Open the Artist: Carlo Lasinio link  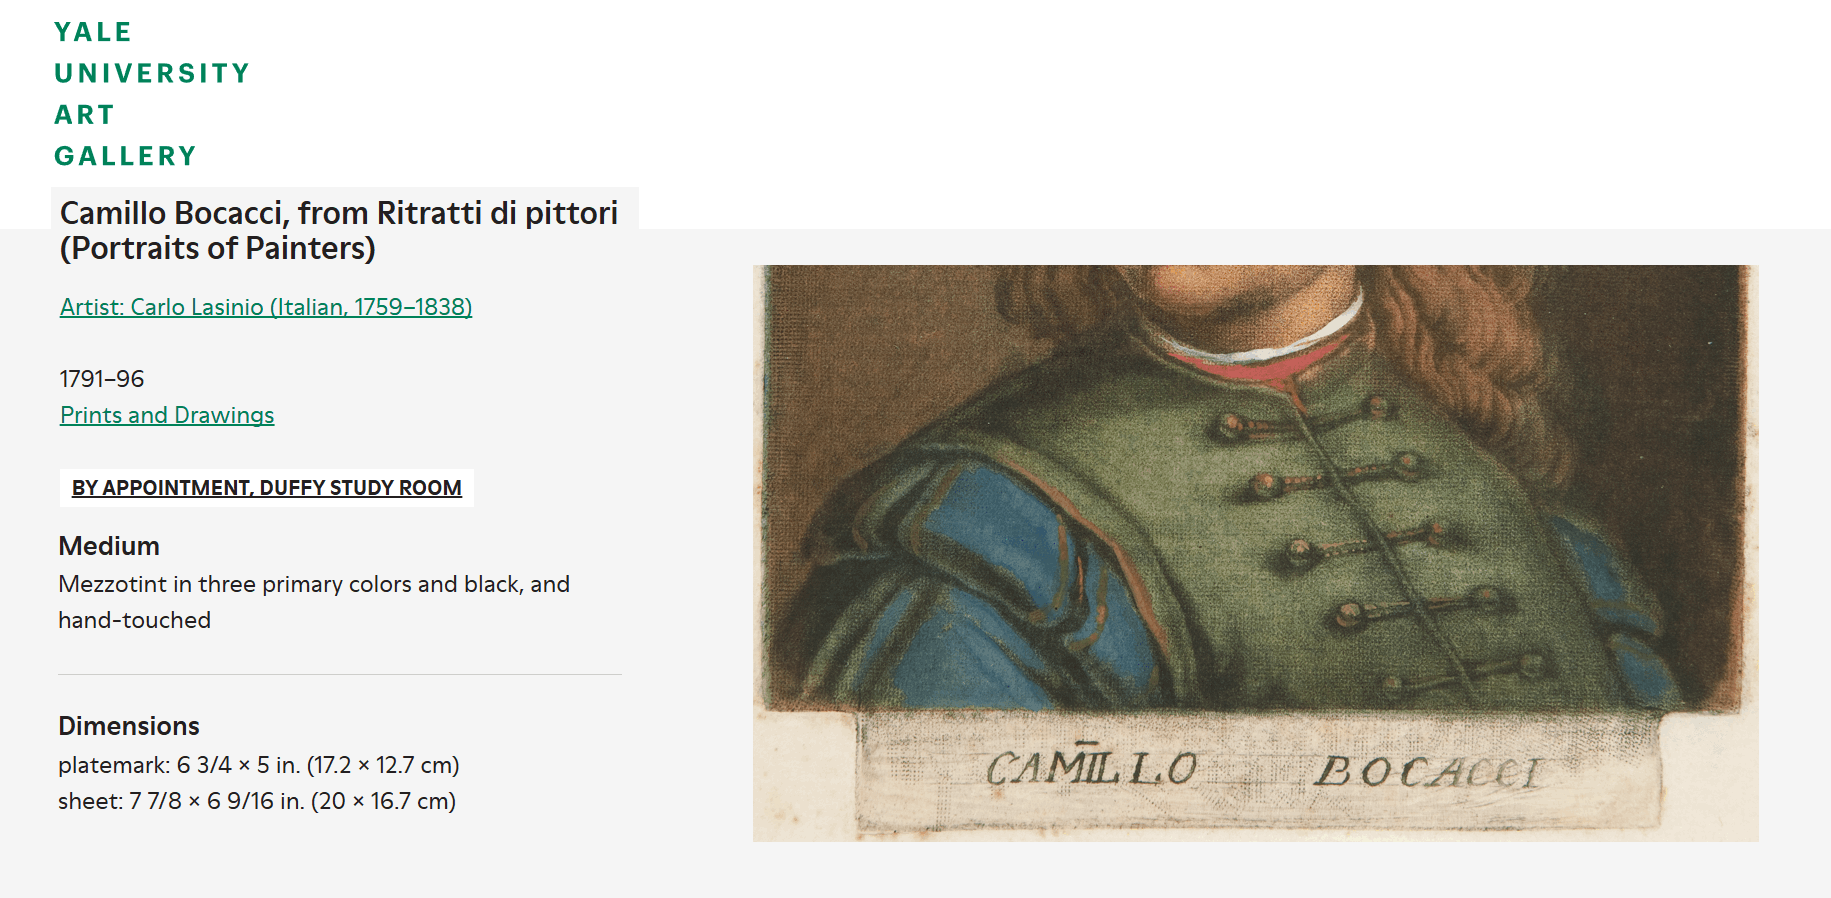[x=266, y=307]
